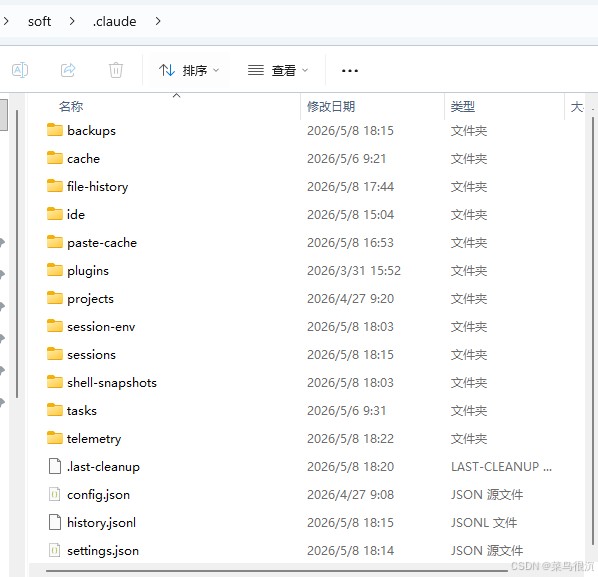This screenshot has width=598, height=577.
Task: Click the settings.json file name
Action: click(x=103, y=551)
